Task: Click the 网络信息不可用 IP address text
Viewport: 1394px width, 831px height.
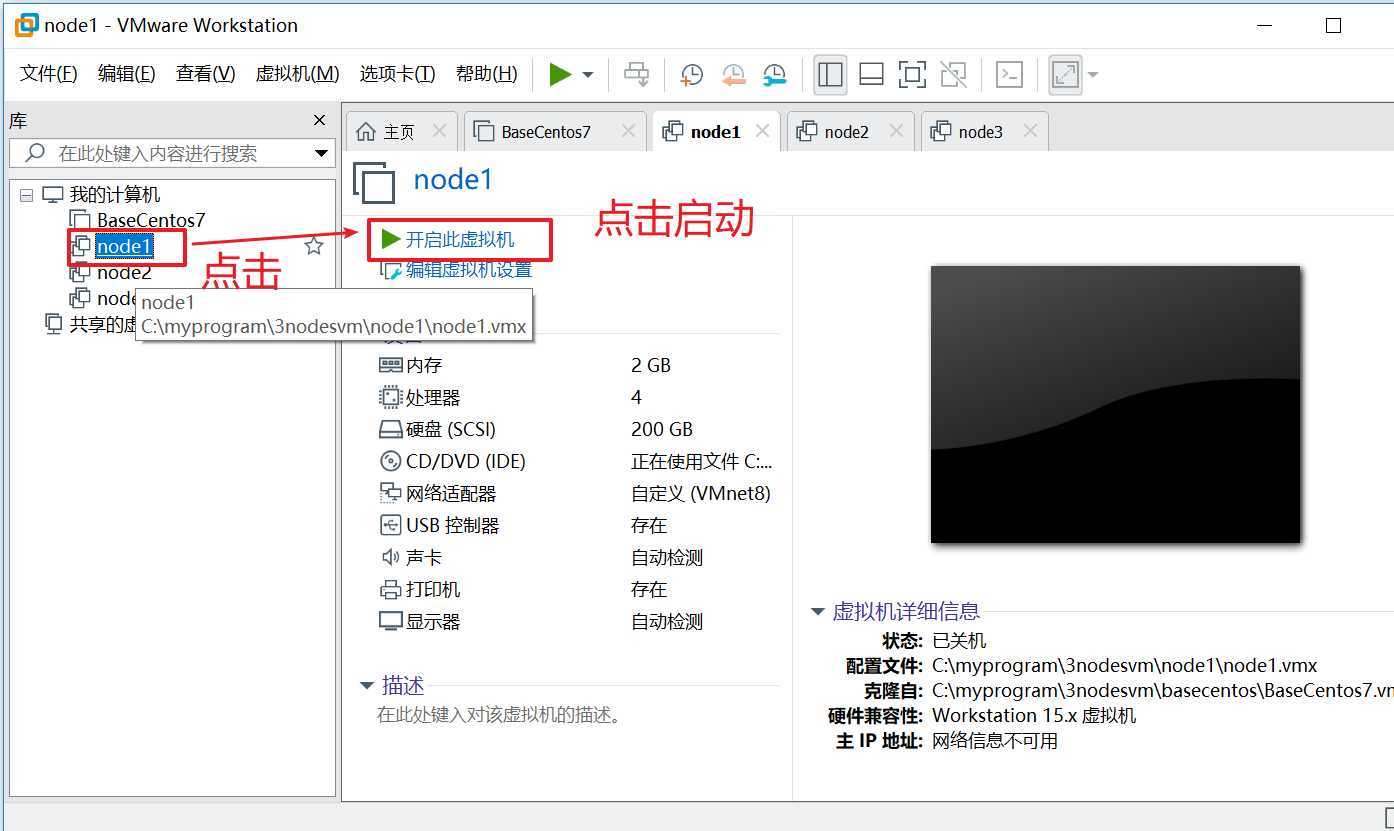Action: click(995, 741)
